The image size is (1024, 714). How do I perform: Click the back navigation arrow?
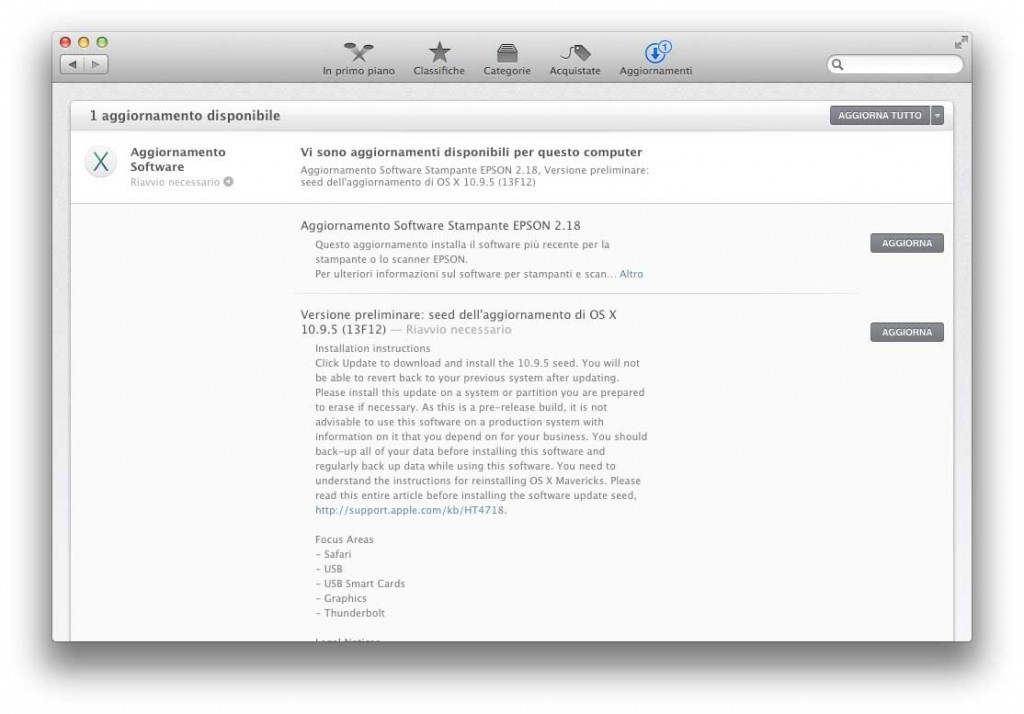(x=72, y=64)
